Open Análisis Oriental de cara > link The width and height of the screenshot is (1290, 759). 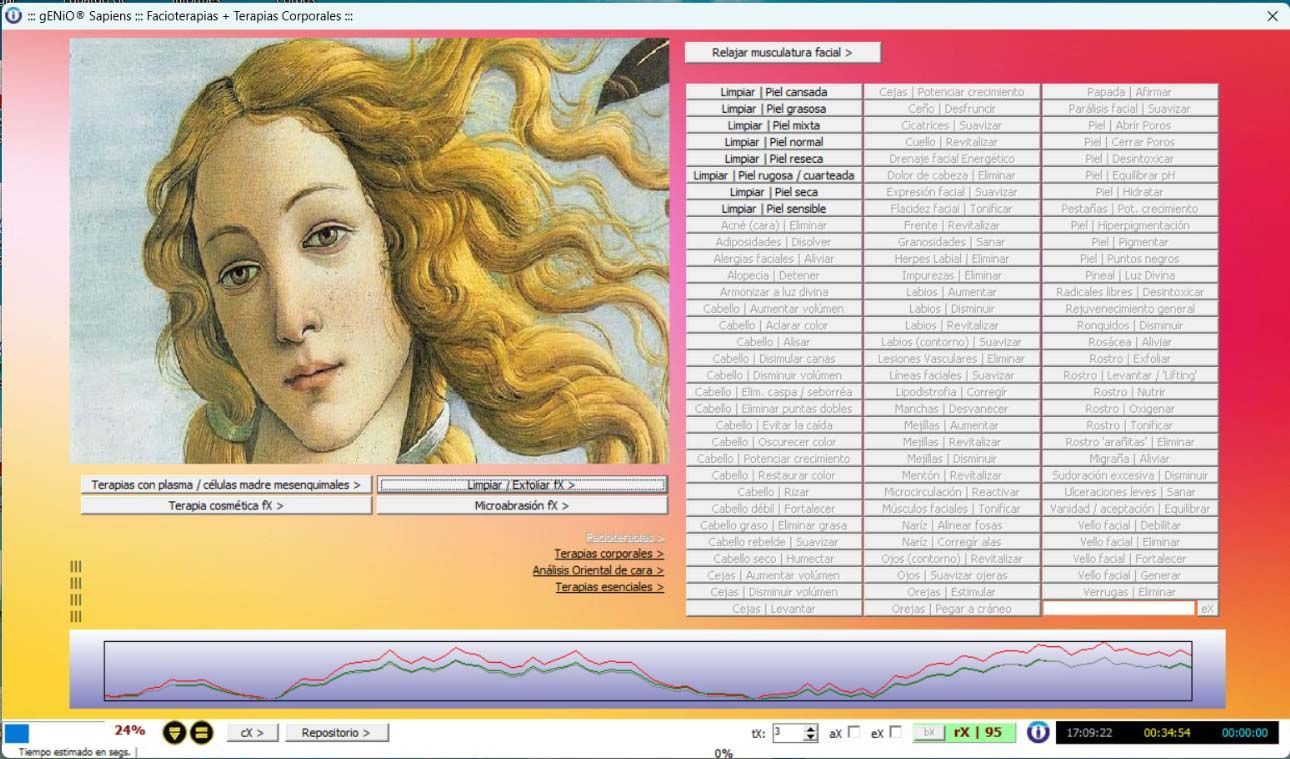tap(598, 571)
